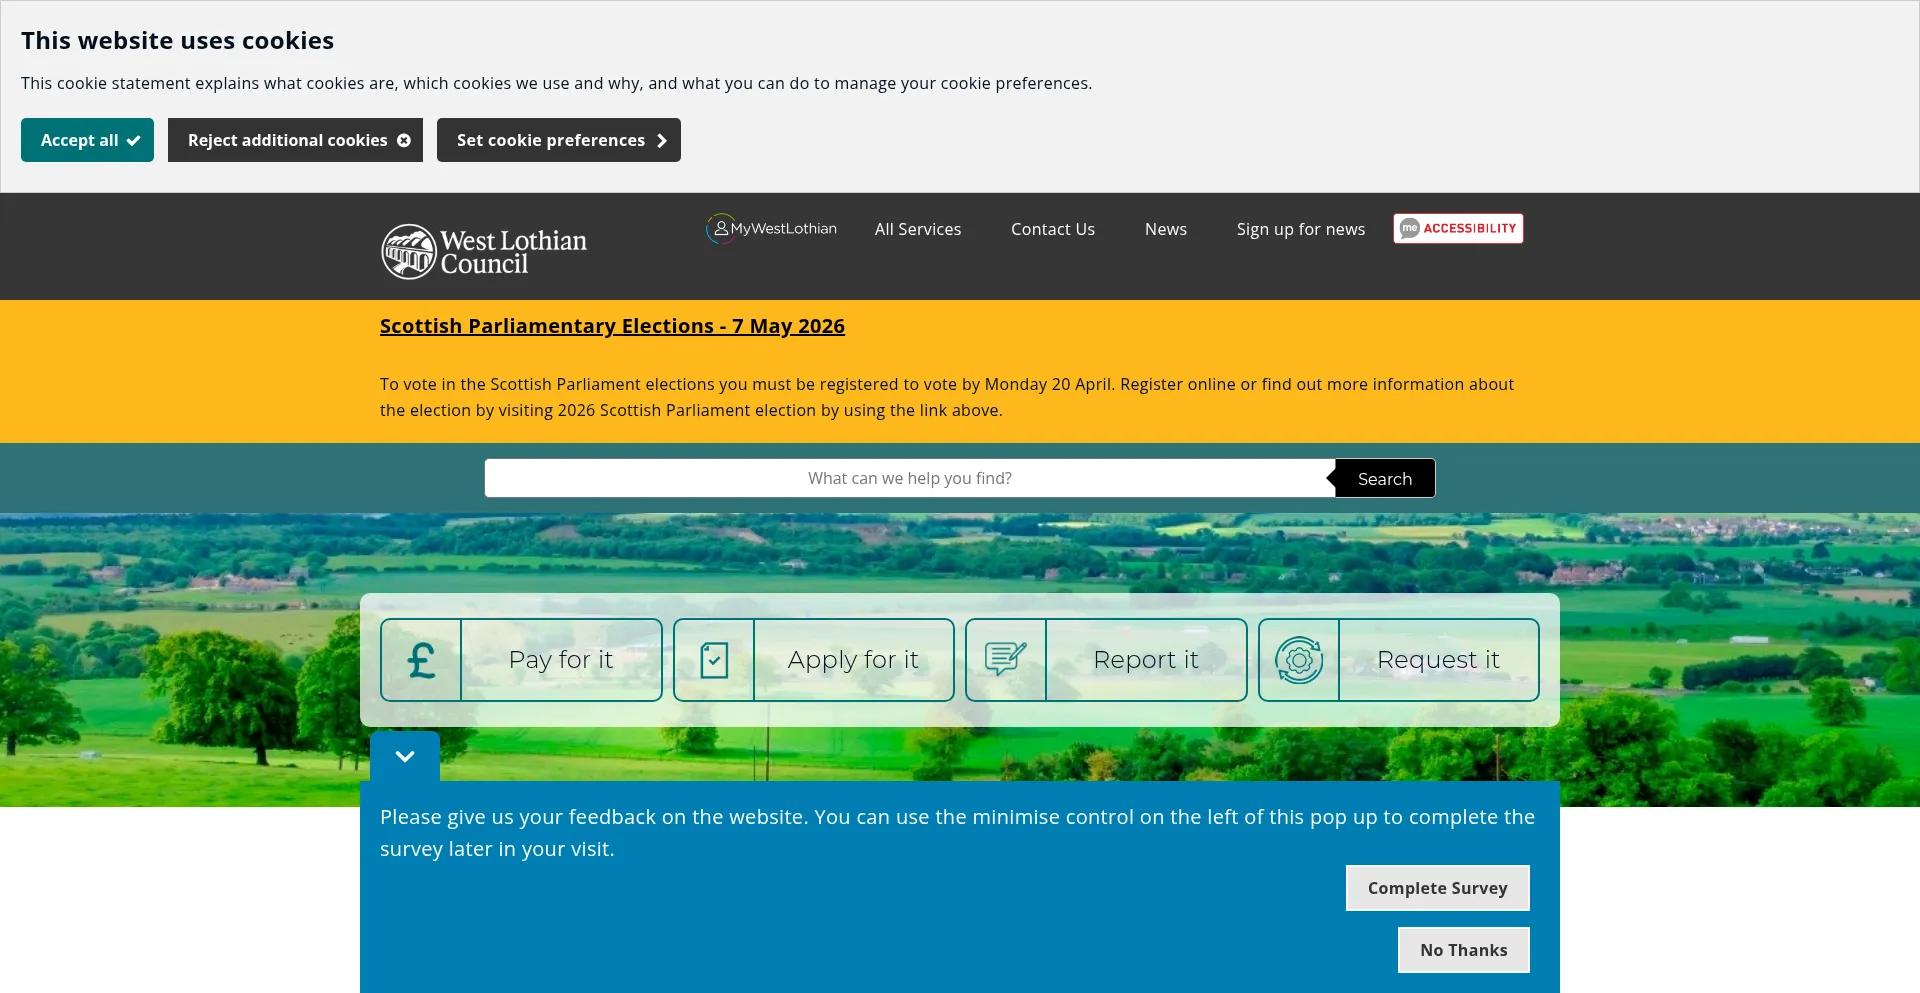1920x993 pixels.
Task: Open All Services
Action: click(918, 229)
